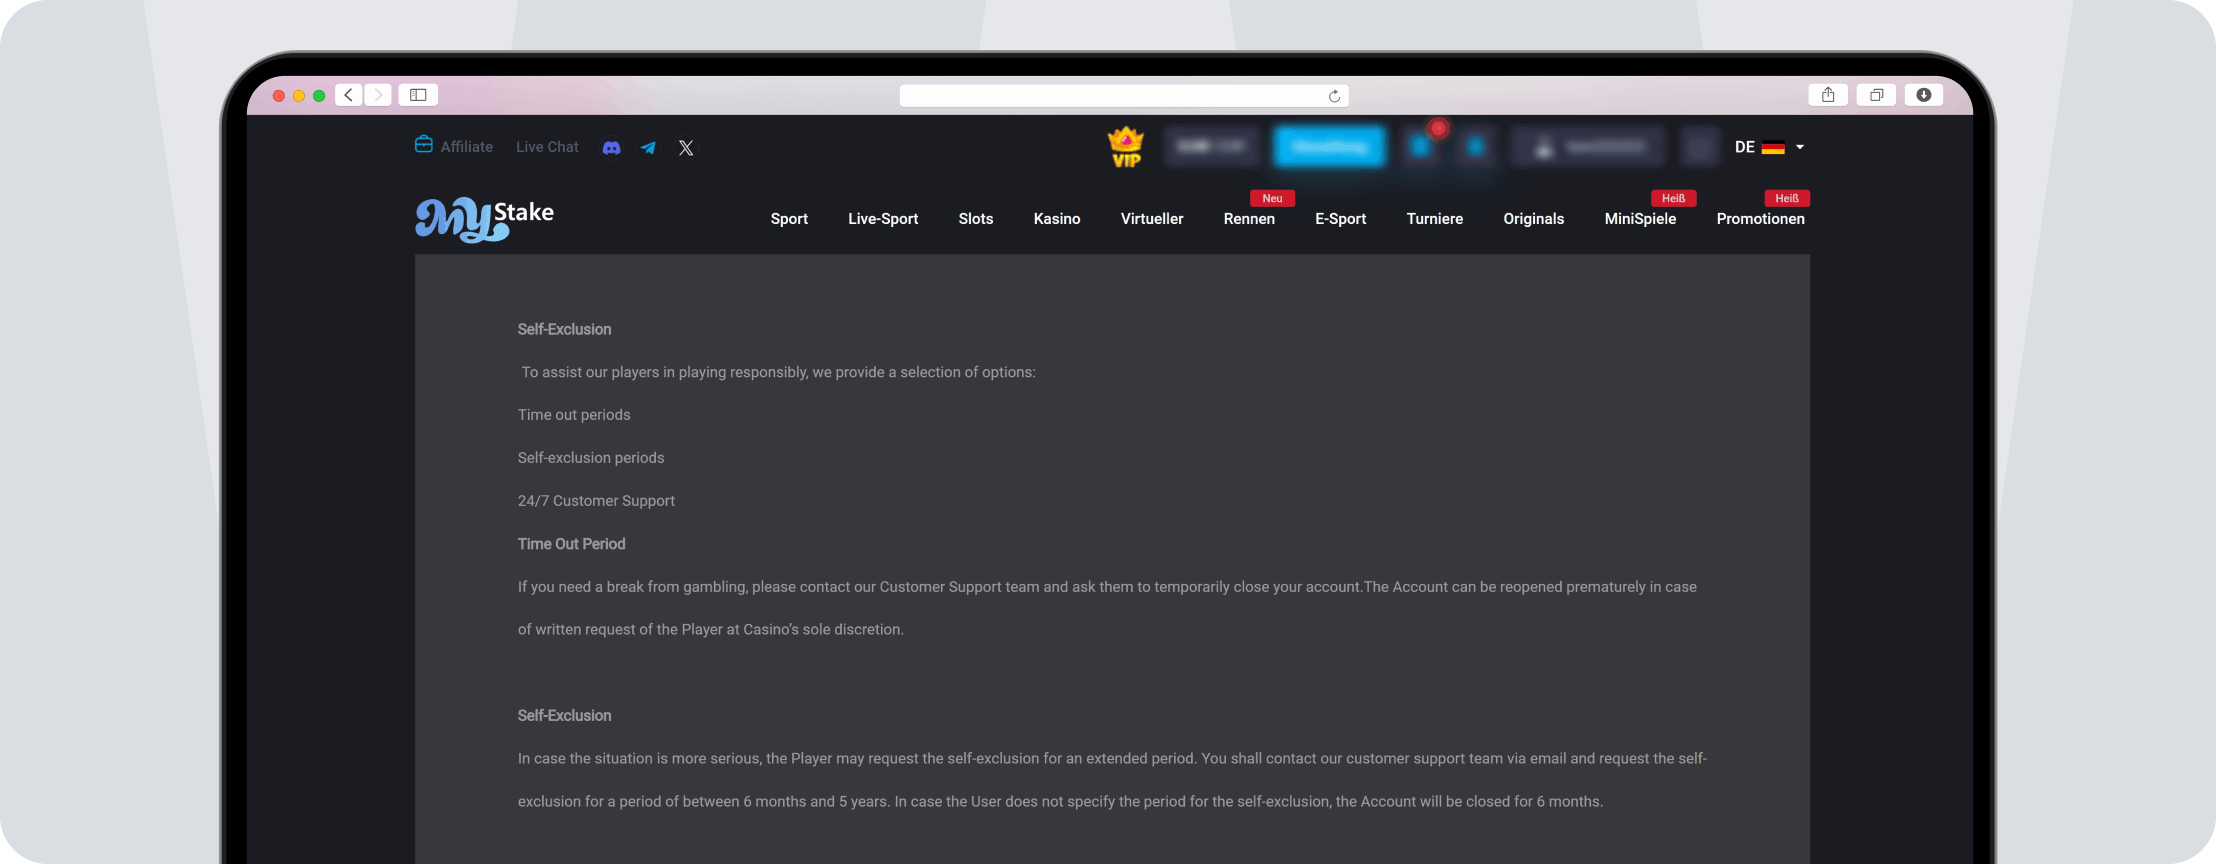
Task: Open the Promotionen menu item
Action: coord(1760,219)
